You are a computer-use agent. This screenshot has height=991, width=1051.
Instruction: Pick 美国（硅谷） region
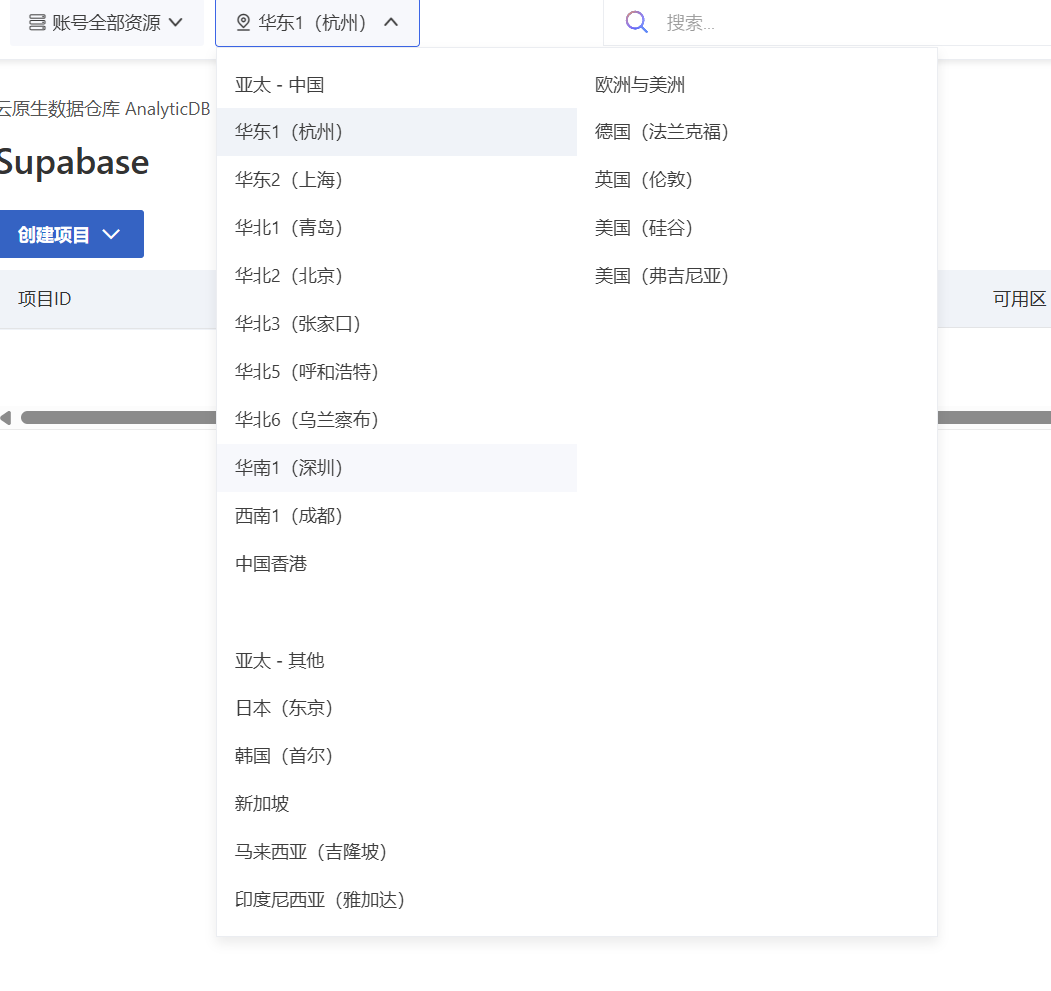(644, 228)
